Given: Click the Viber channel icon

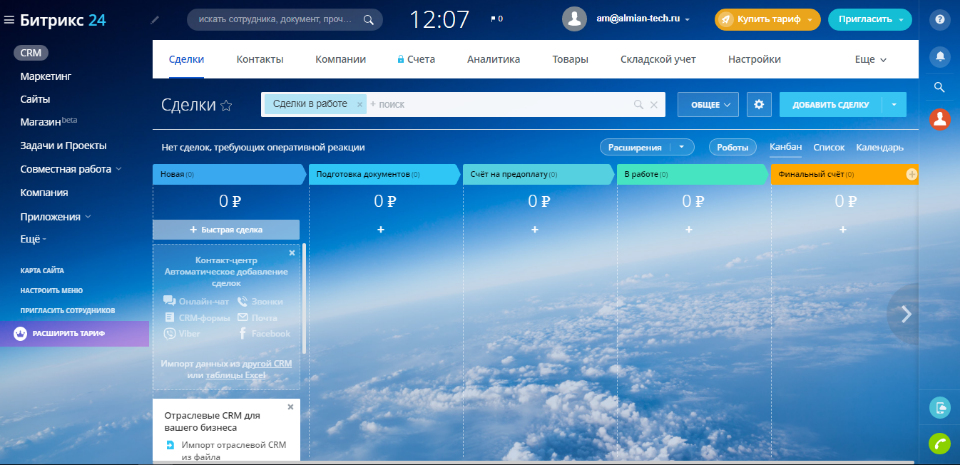Looking at the screenshot, I should pos(170,333).
